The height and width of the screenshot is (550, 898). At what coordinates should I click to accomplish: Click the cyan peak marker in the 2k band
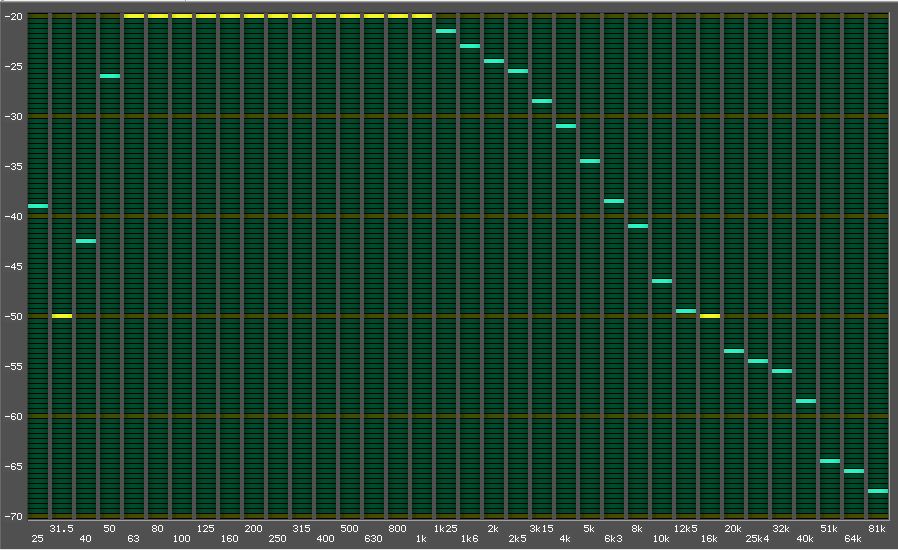494,61
